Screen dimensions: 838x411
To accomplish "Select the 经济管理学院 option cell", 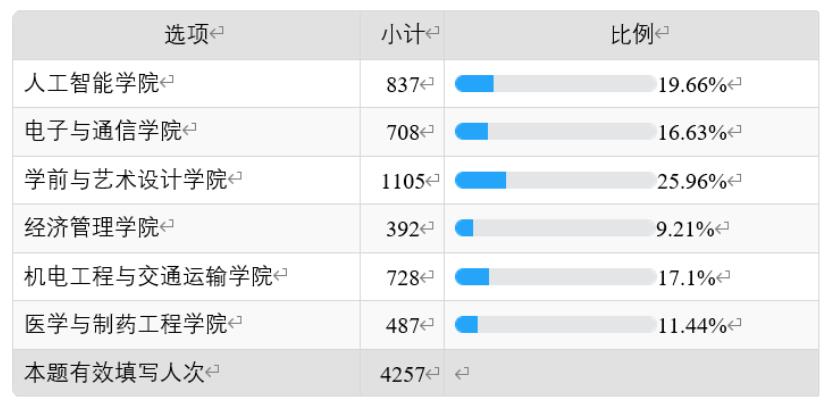I will [x=187, y=229].
